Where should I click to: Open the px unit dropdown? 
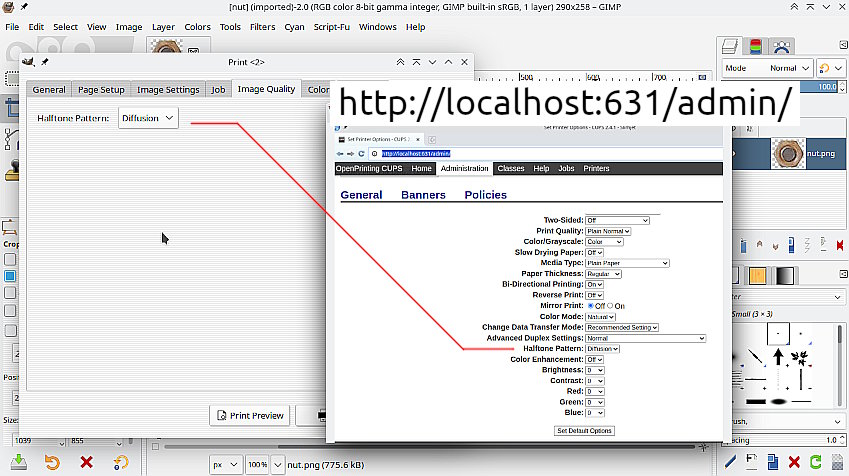pyautogui.click(x=225, y=465)
